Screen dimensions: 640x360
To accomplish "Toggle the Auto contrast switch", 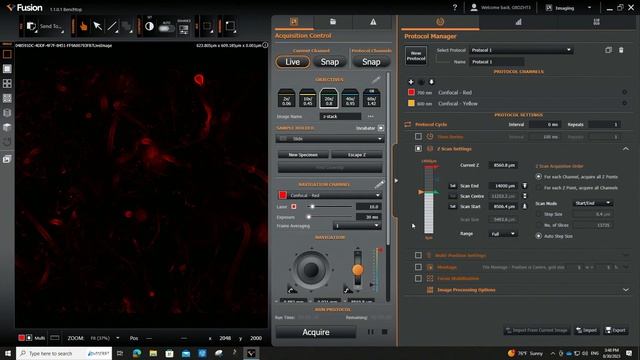I will (166, 28).
